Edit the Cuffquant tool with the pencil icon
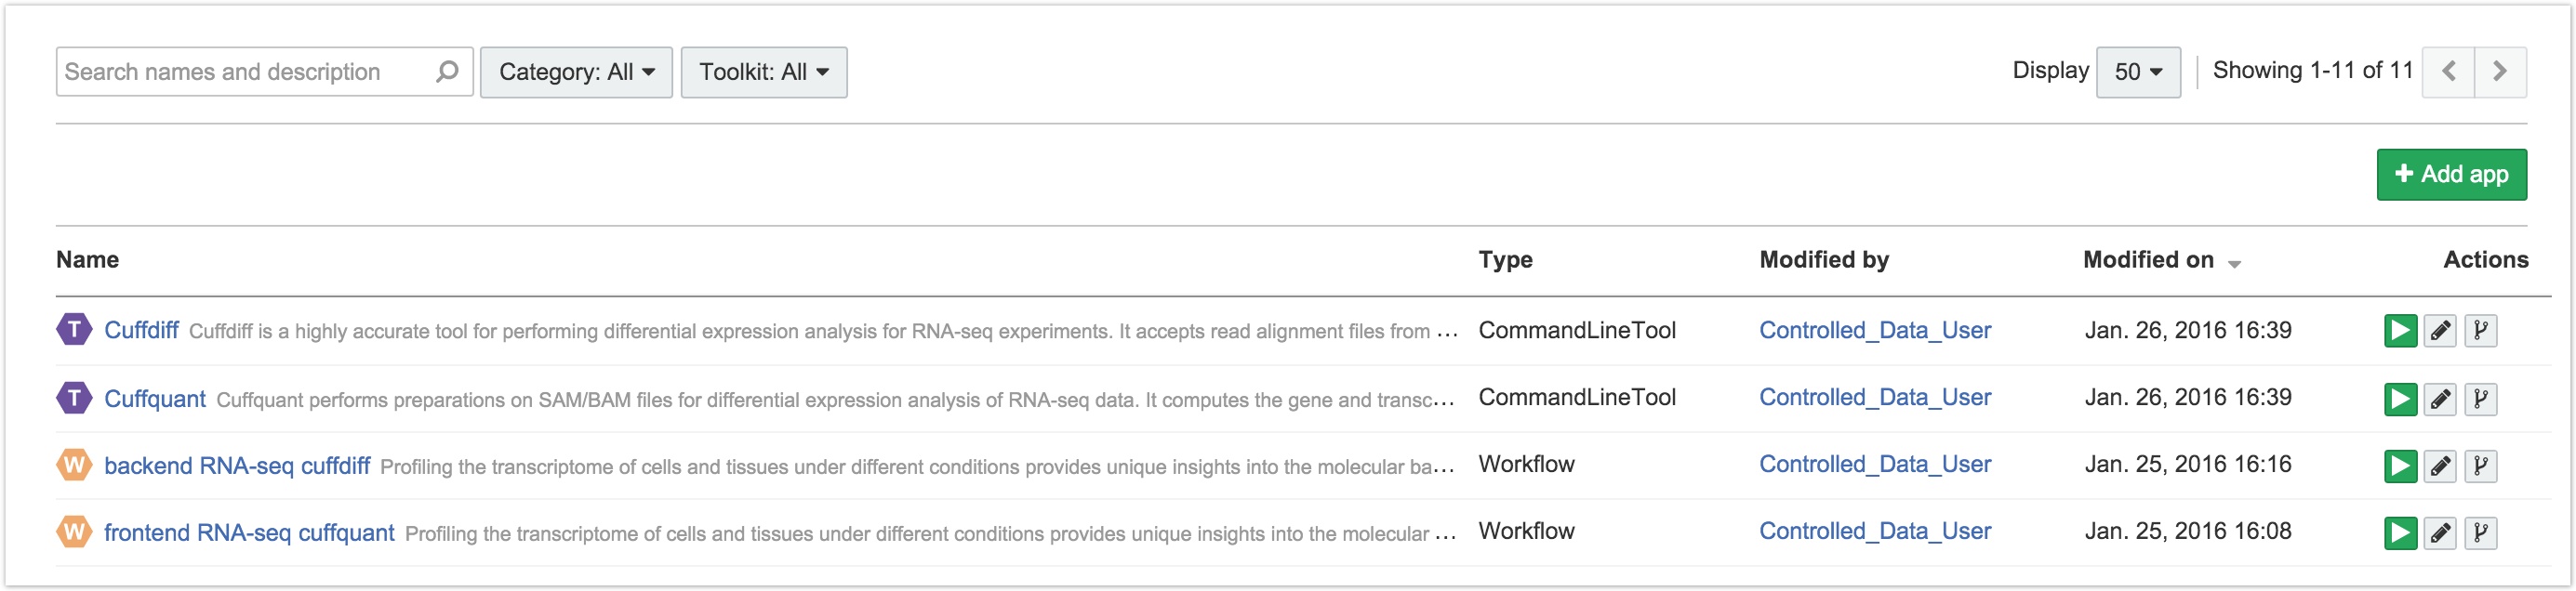Image resolution: width=2576 pixels, height=591 pixels. (x=2440, y=399)
